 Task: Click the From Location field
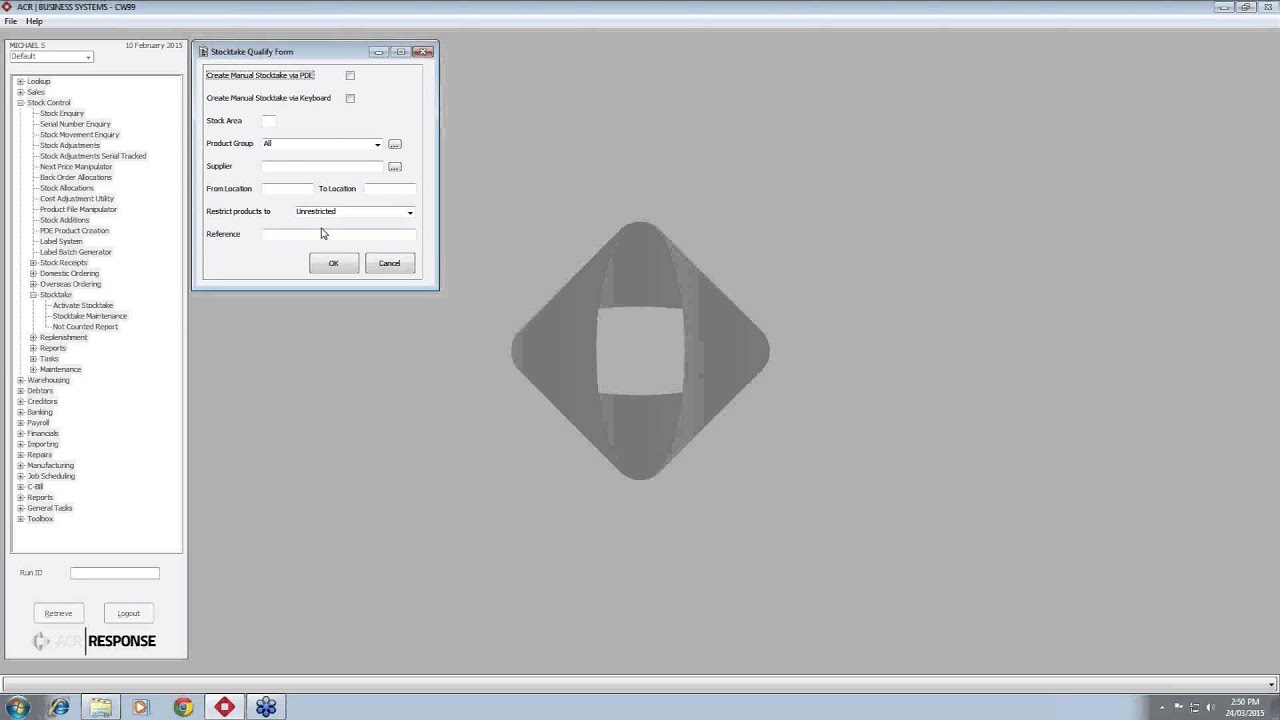pyautogui.click(x=287, y=188)
